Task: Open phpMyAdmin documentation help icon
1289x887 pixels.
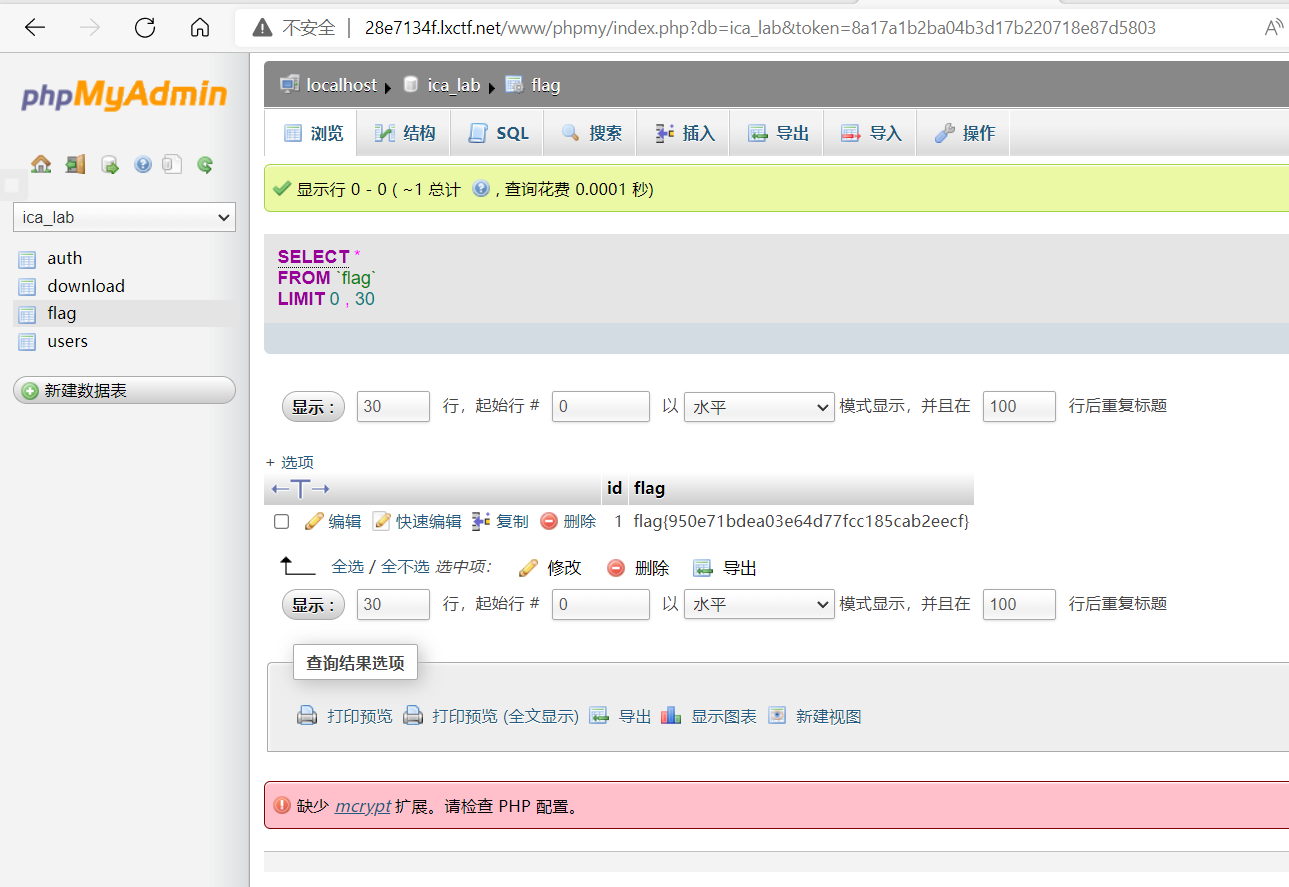Action: pos(143,164)
